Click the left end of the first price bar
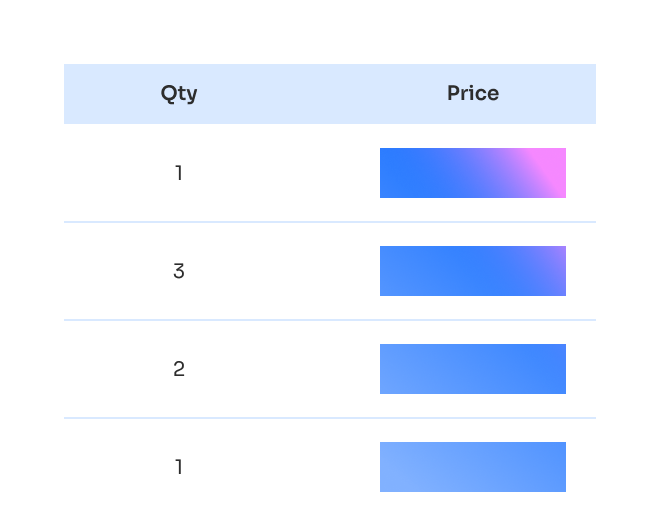Screen dimensions: 660x508 390,173
